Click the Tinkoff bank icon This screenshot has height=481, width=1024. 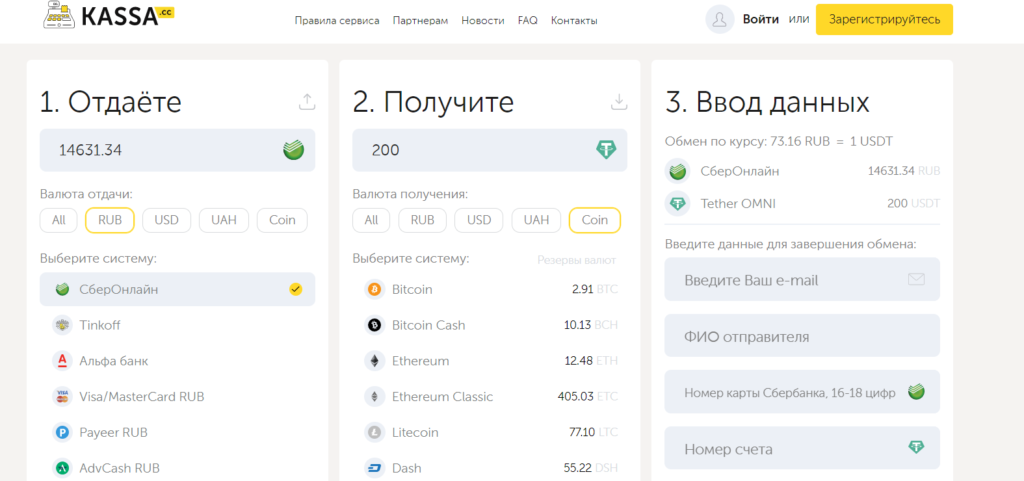point(62,325)
